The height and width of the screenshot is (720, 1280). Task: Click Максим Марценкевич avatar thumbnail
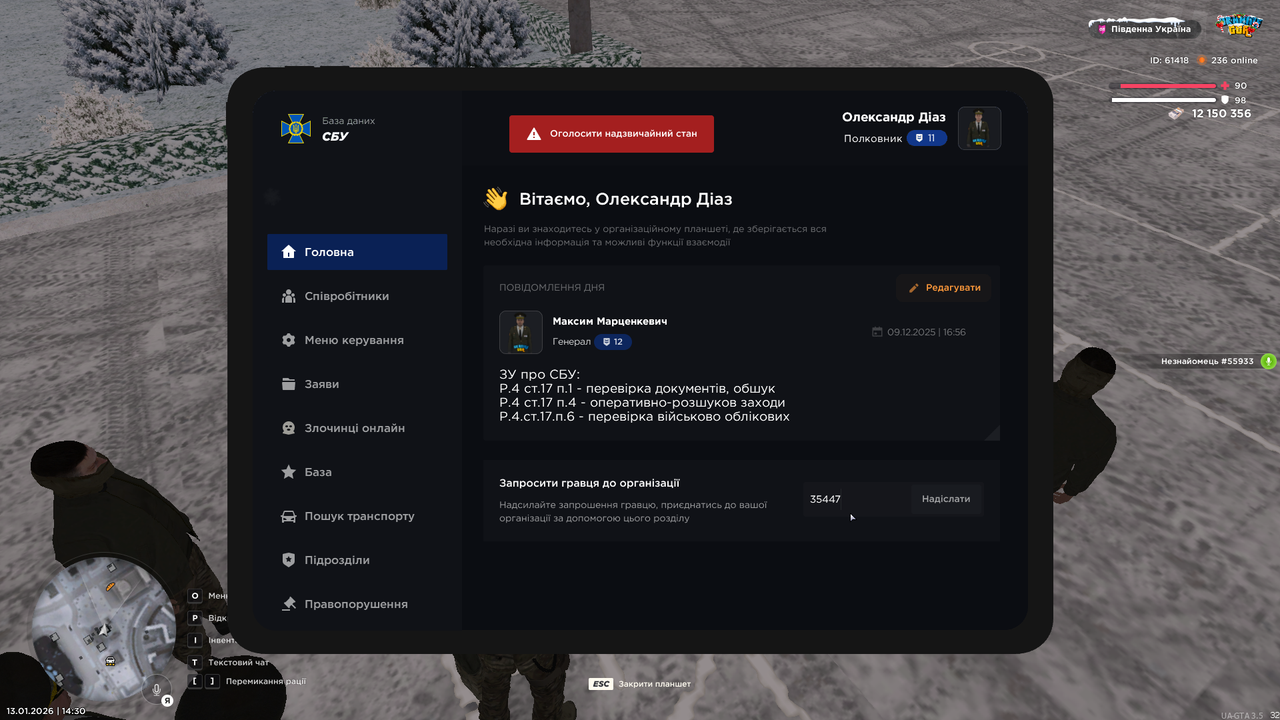coord(521,332)
